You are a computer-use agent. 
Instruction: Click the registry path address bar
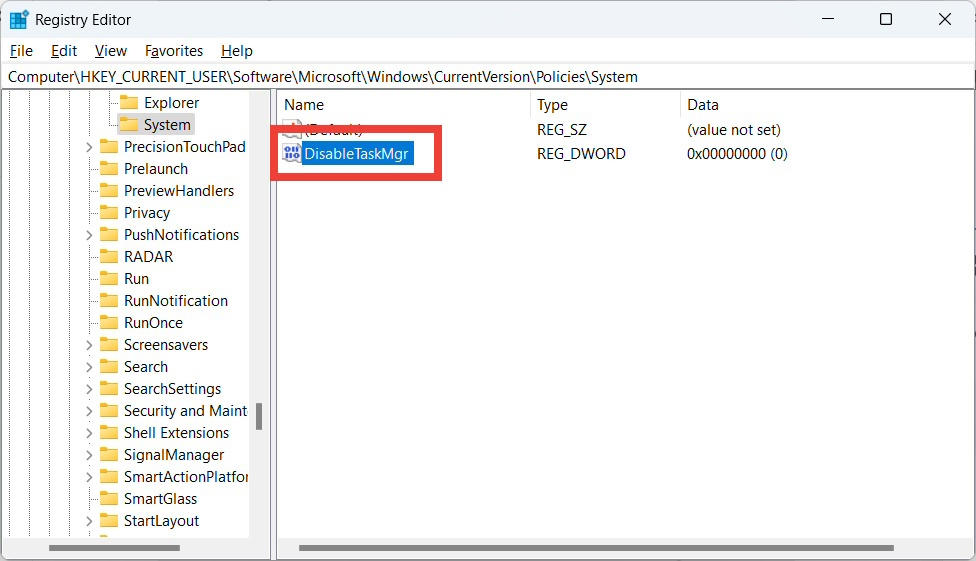coord(488,77)
